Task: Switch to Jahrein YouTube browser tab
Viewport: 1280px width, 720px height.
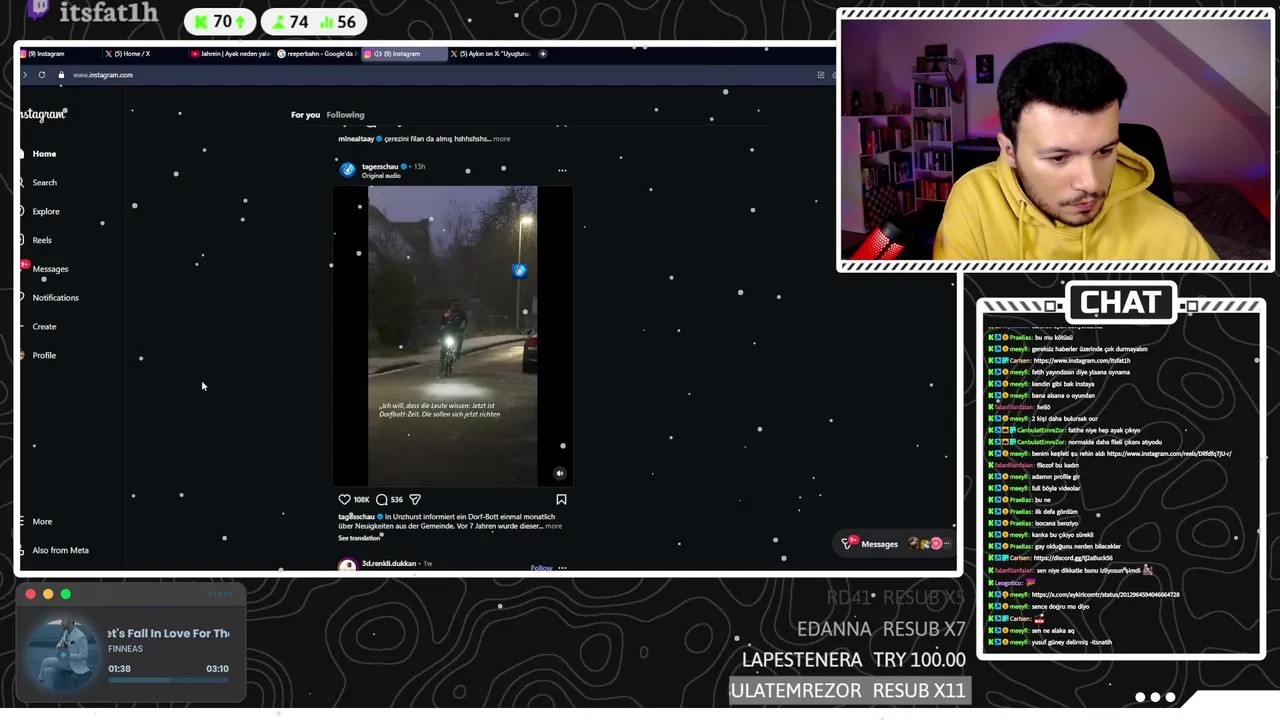Action: click(230, 54)
